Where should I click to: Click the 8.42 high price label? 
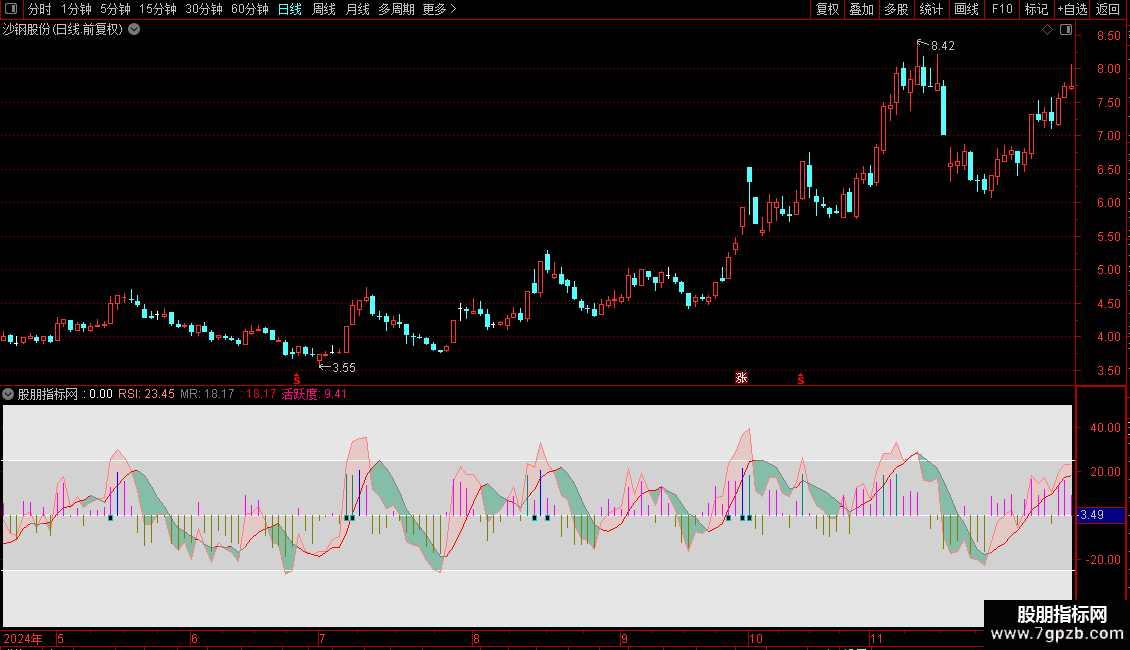[943, 46]
